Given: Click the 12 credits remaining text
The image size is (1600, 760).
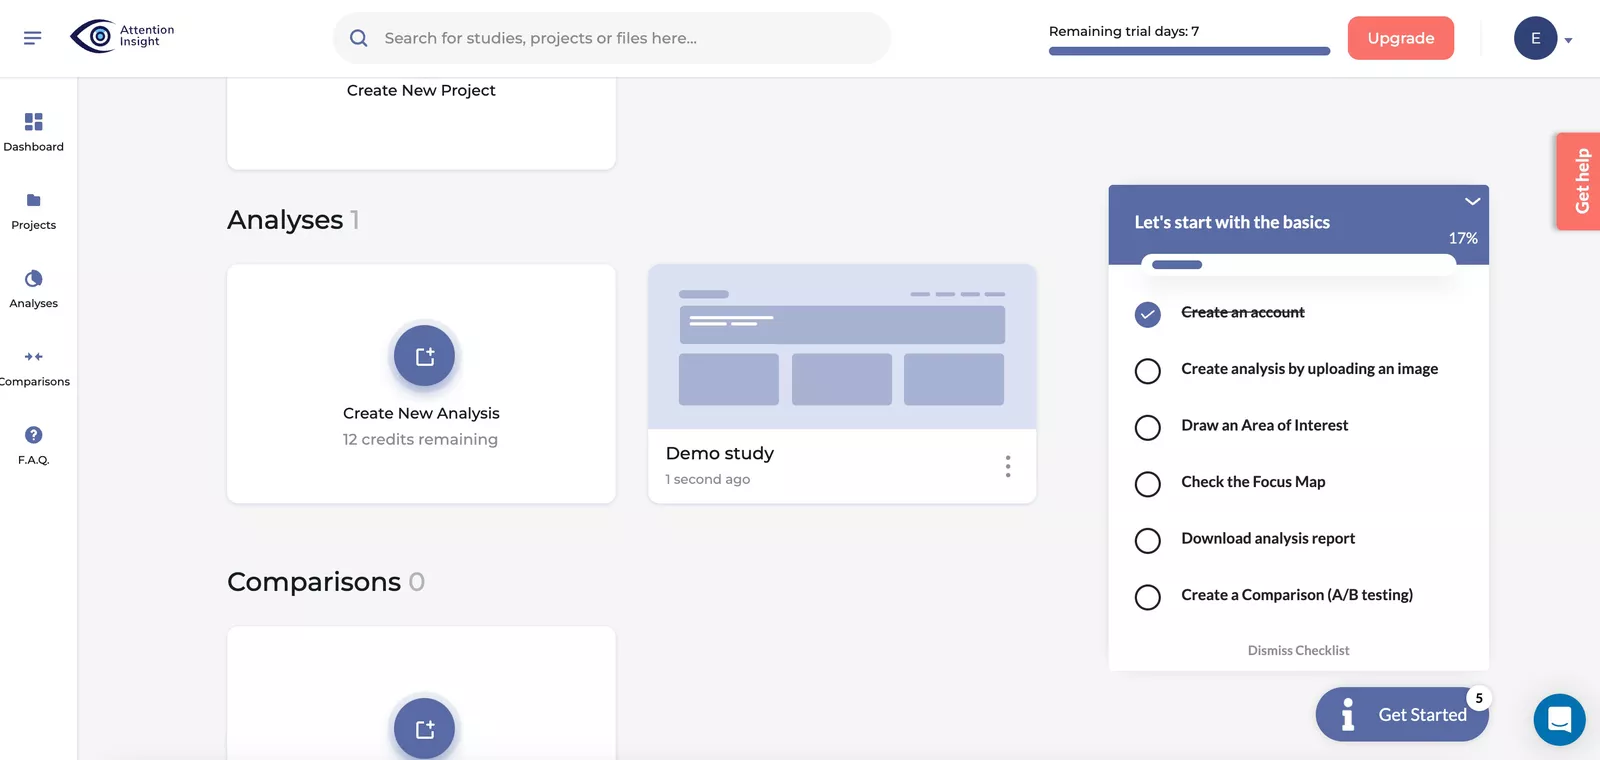Looking at the screenshot, I should (420, 439).
